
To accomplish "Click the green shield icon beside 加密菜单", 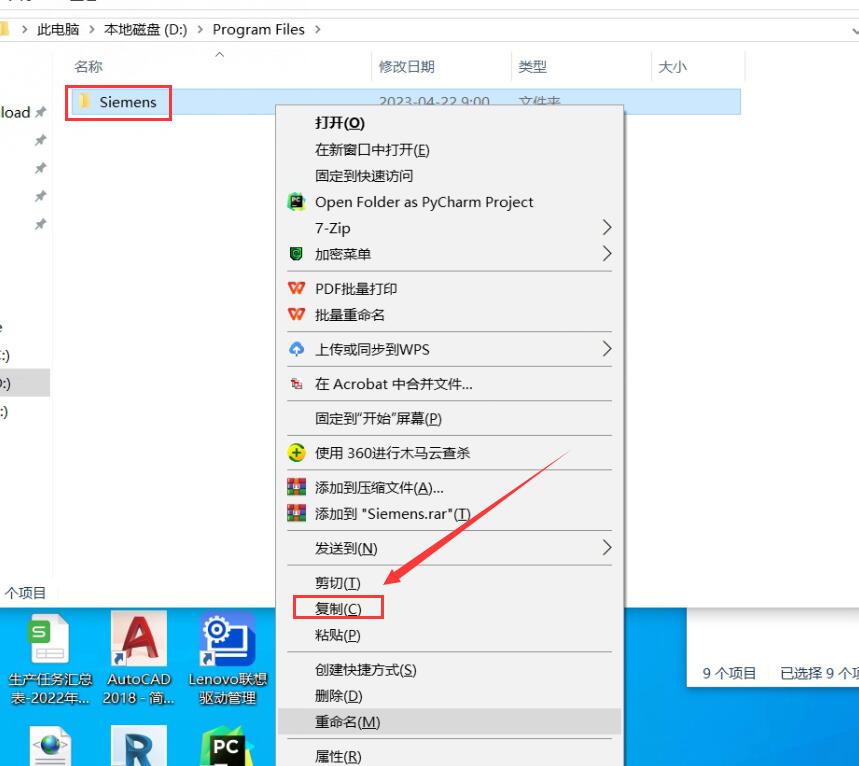I will tap(296, 254).
